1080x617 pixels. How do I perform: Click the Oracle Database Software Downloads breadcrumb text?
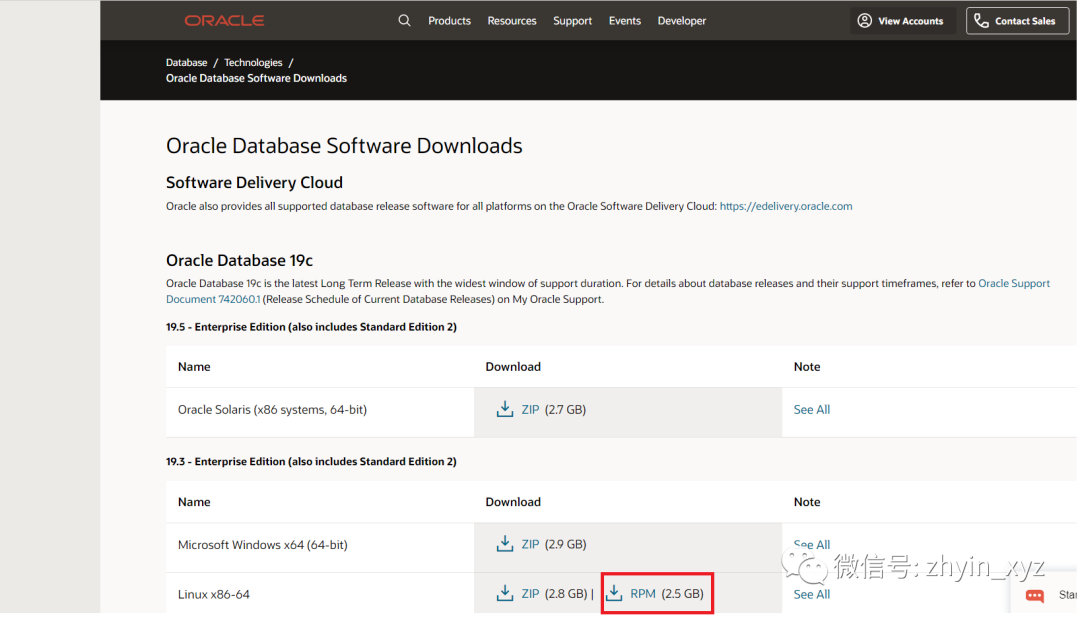tap(256, 78)
